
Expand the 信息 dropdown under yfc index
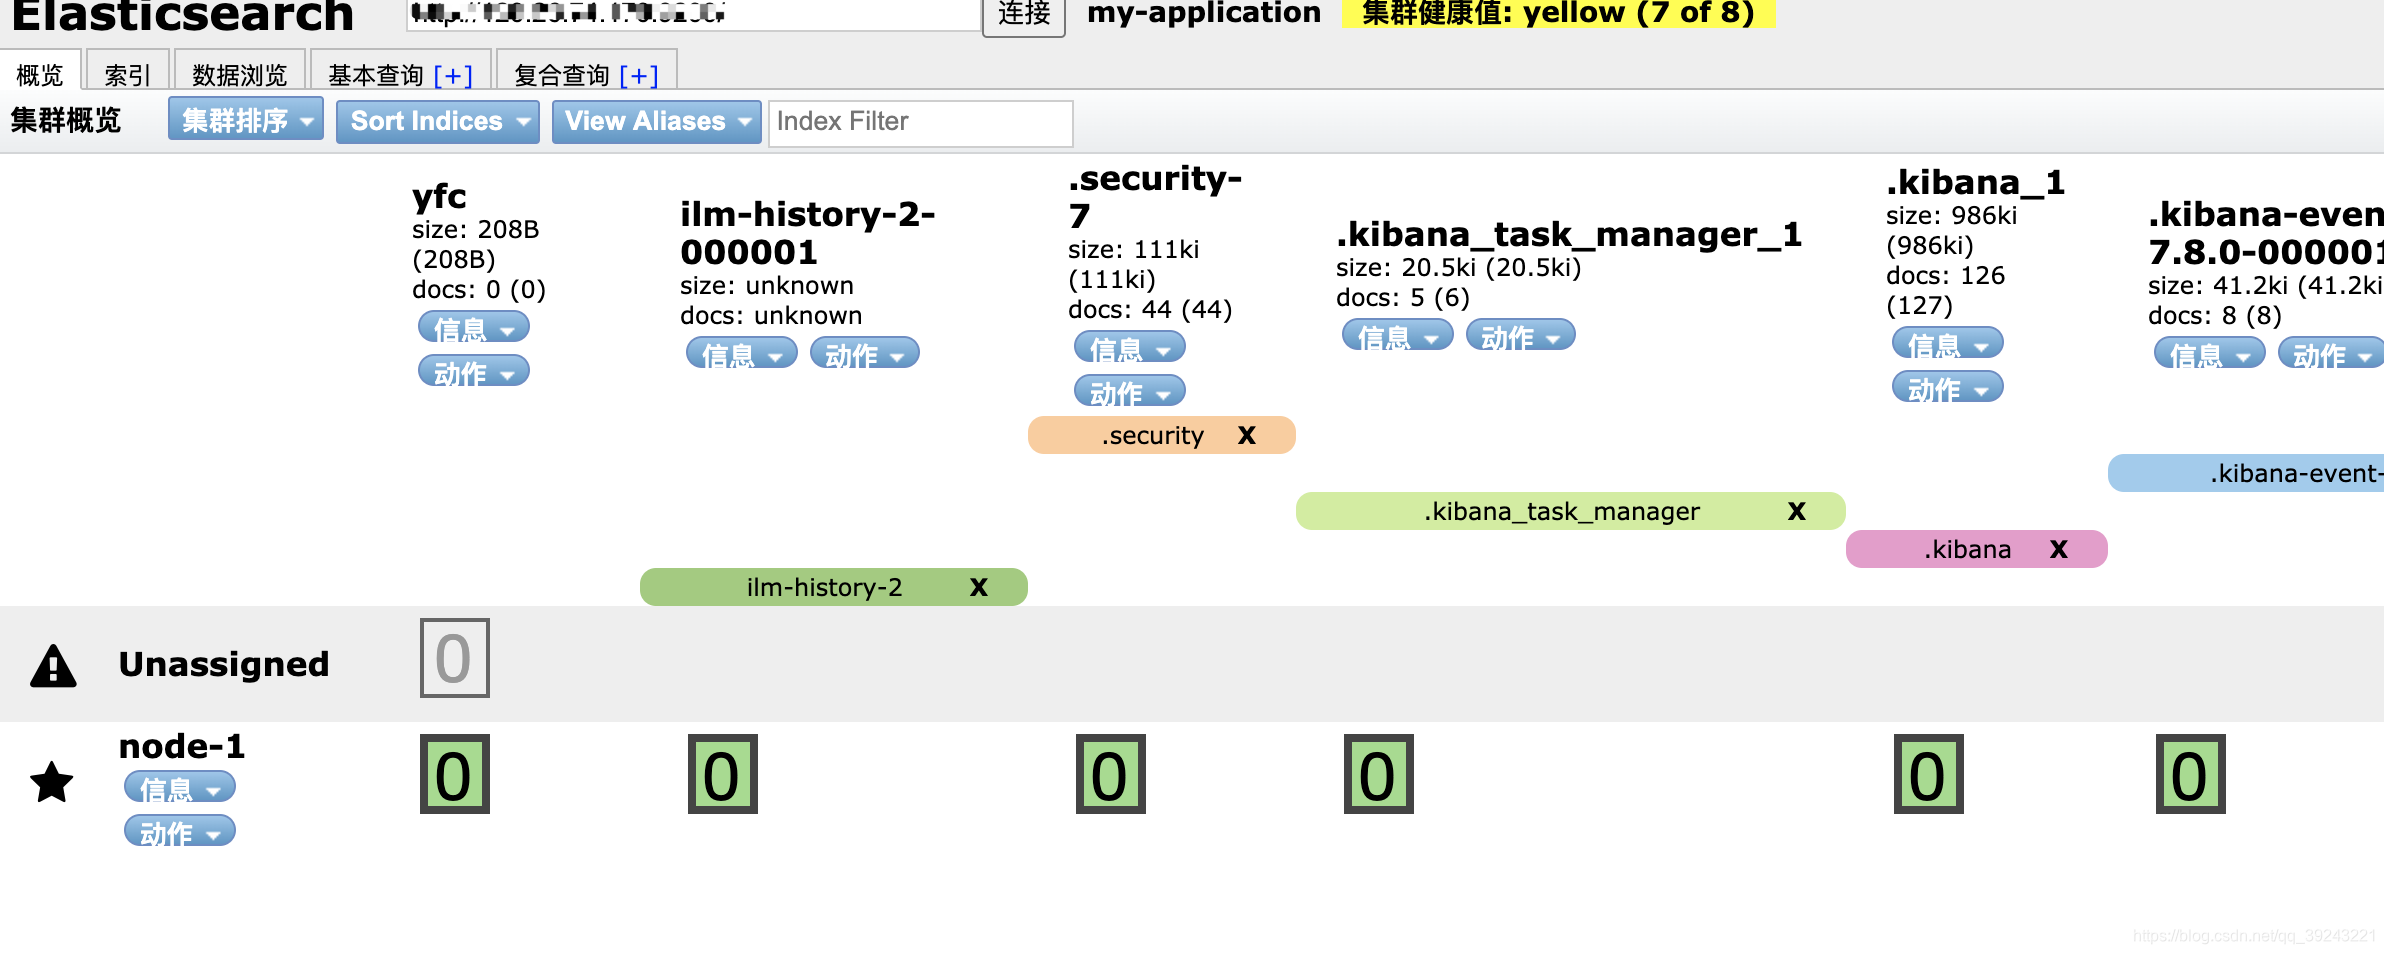(x=474, y=327)
